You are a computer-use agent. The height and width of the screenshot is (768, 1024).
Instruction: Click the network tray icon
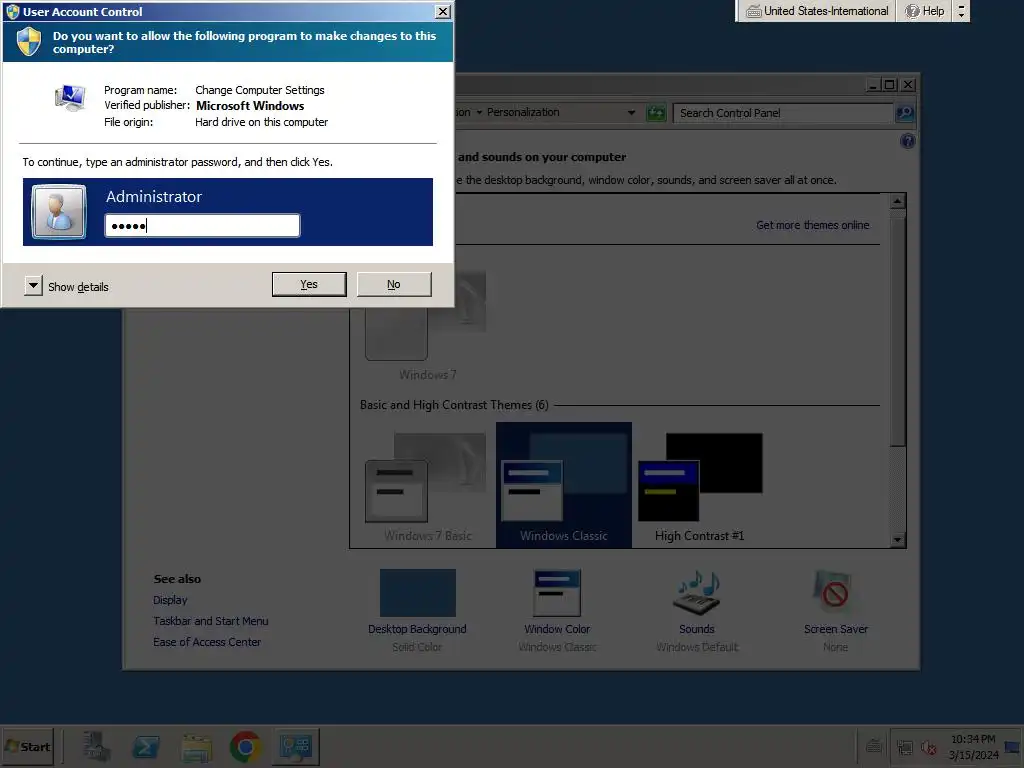coord(904,746)
